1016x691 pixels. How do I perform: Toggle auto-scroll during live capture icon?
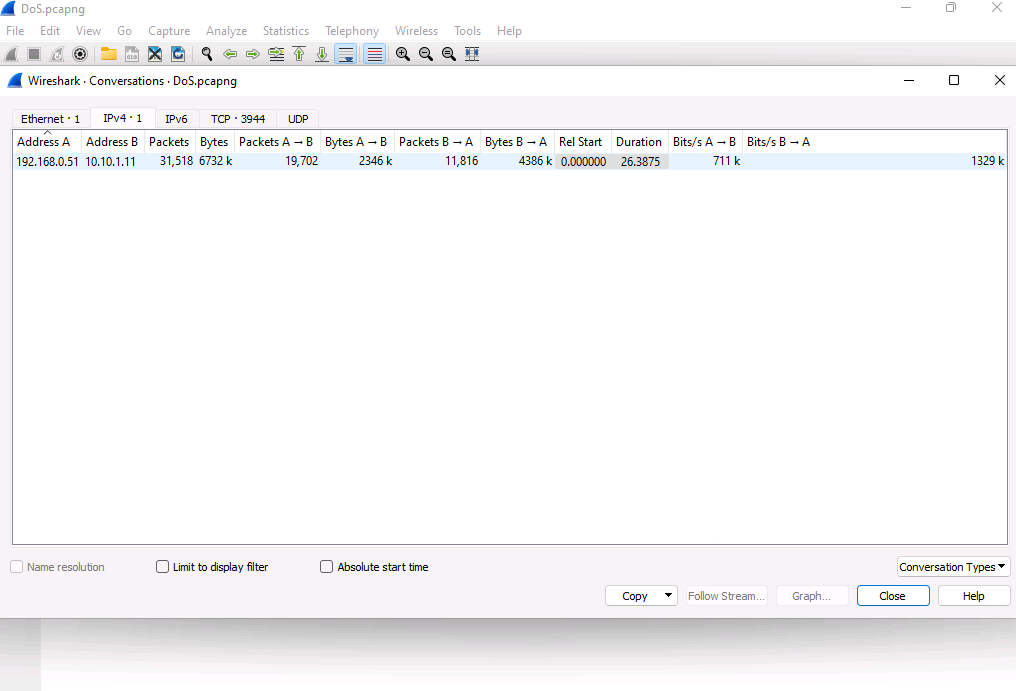(345, 54)
